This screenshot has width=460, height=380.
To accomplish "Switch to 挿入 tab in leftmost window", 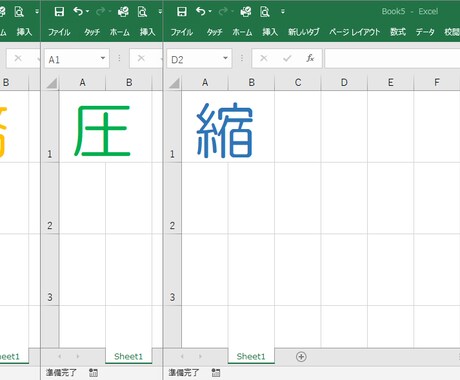I will [x=24, y=32].
